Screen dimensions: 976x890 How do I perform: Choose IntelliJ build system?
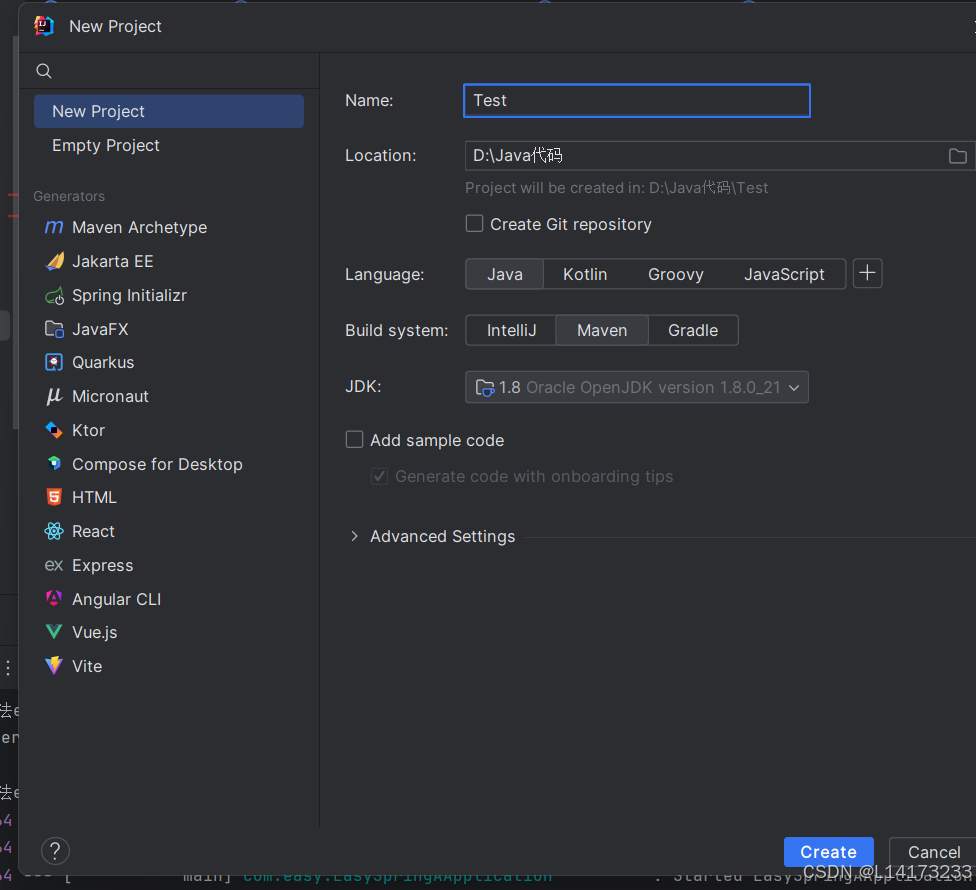511,330
